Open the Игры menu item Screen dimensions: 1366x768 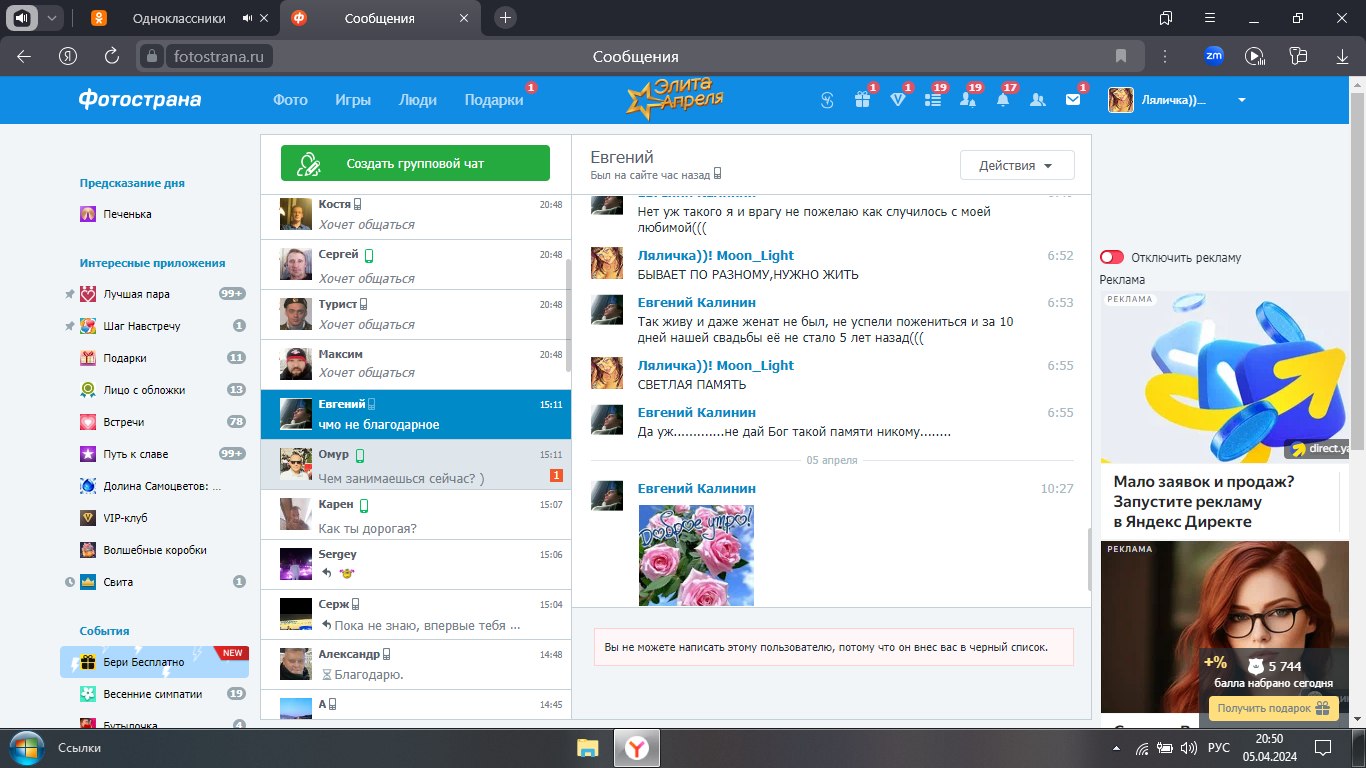click(353, 100)
